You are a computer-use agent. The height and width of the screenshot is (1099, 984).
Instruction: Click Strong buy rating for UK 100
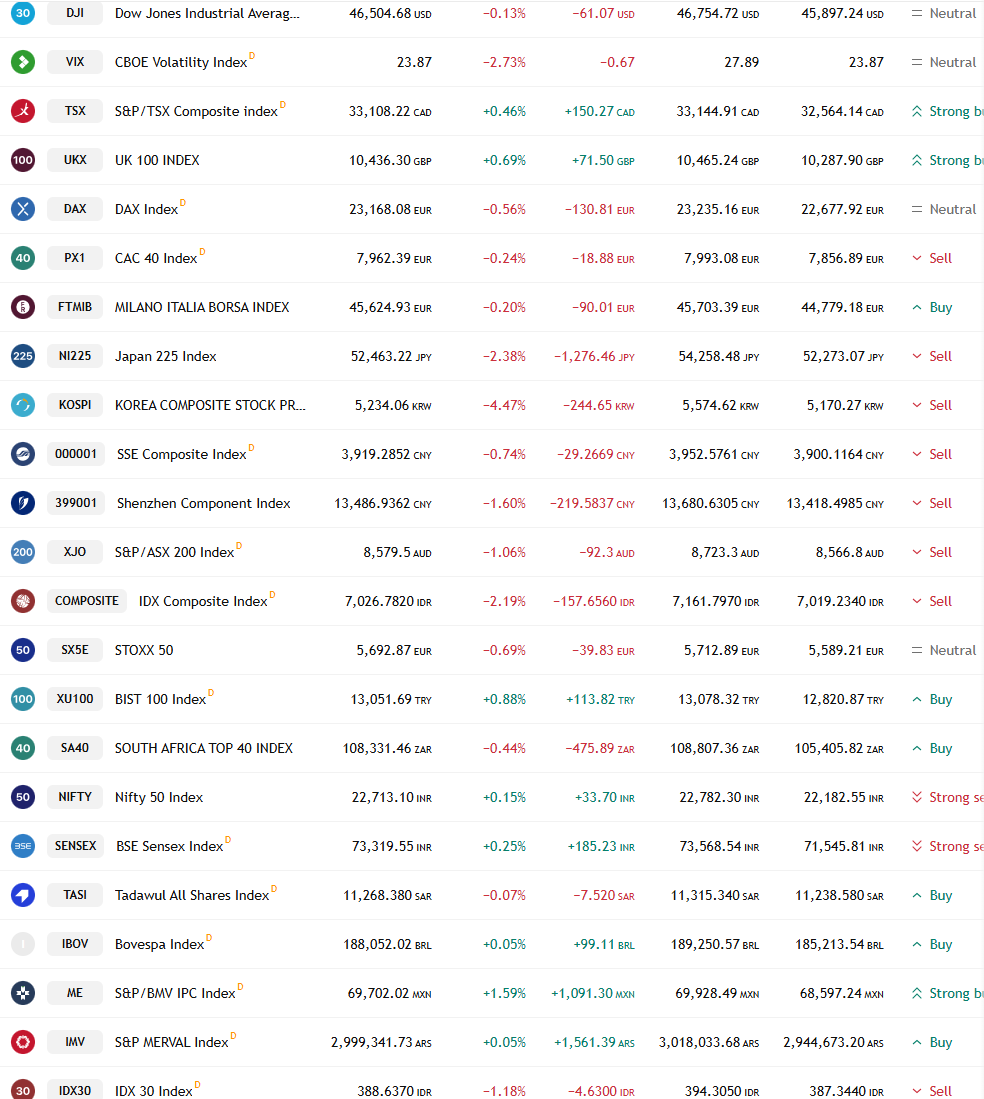pos(948,160)
